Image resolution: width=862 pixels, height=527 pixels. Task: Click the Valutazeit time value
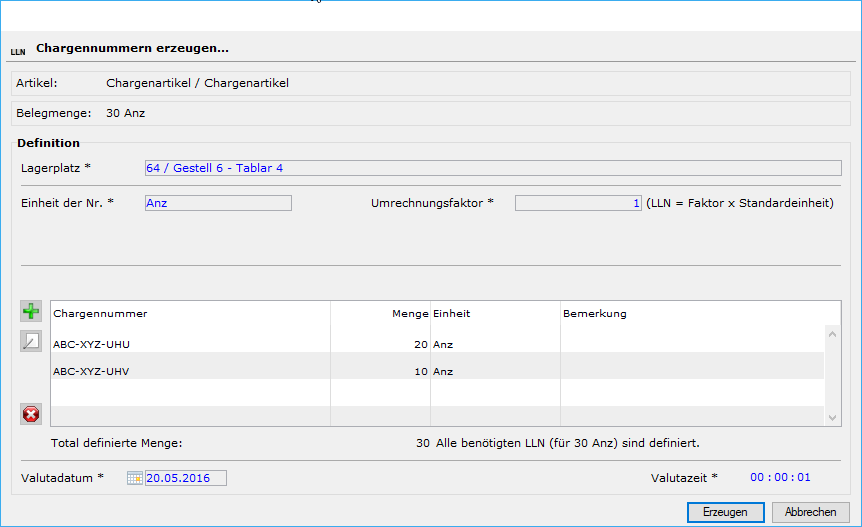tap(780, 478)
